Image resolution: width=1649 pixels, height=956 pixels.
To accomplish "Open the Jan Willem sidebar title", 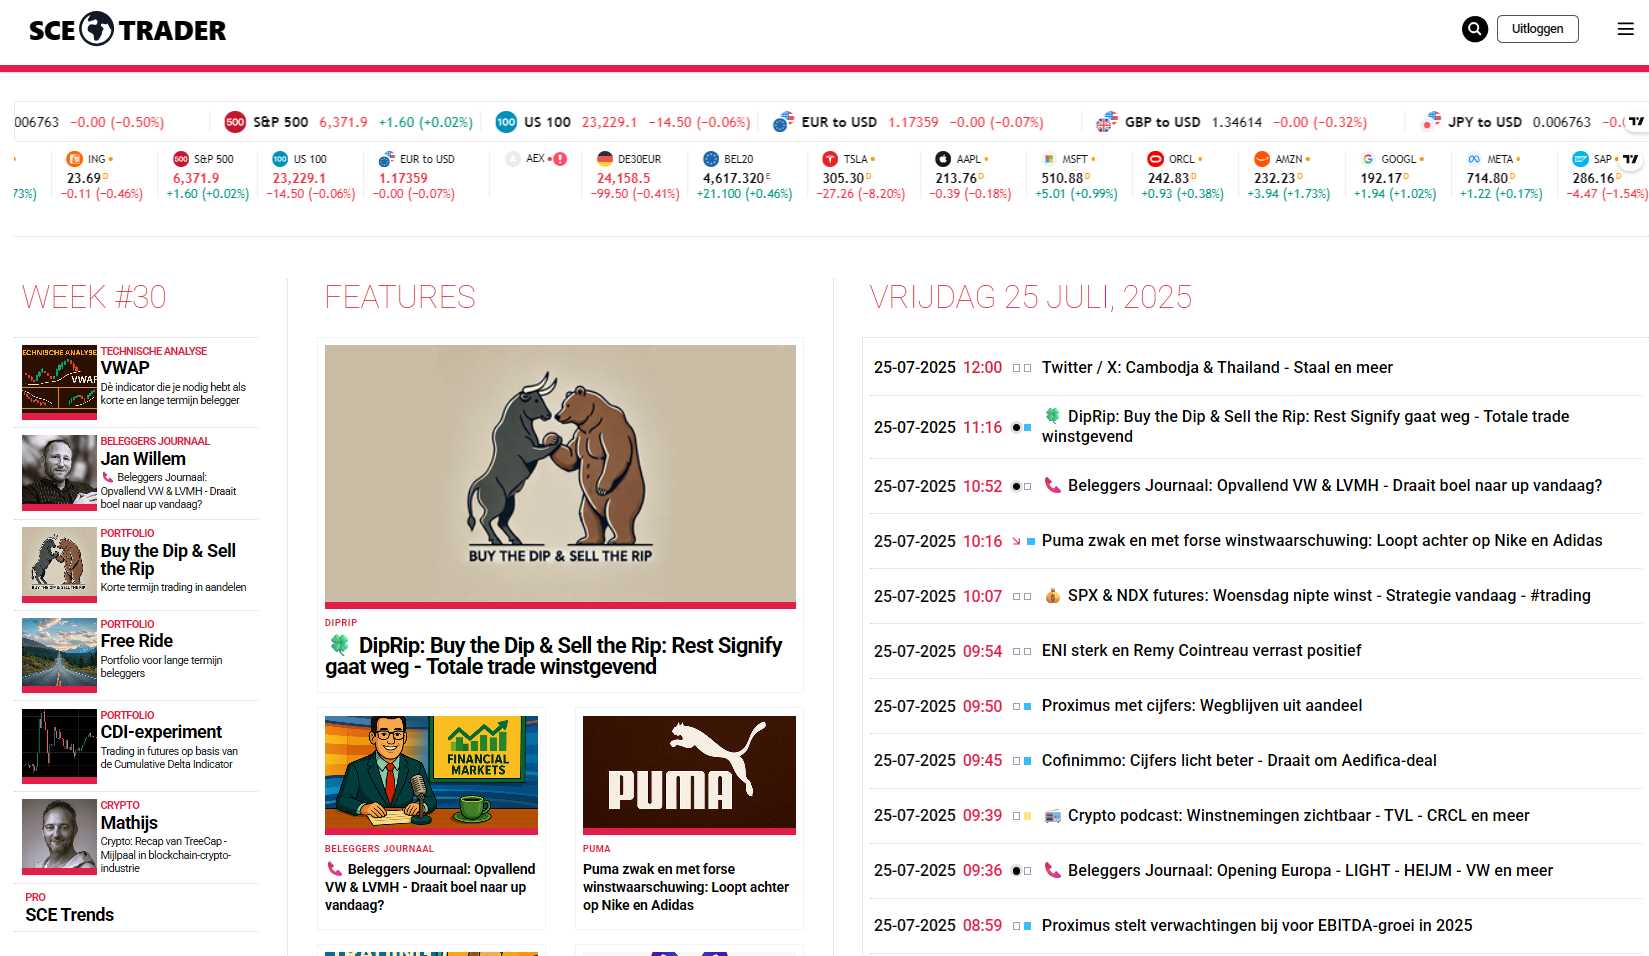I will (x=143, y=459).
